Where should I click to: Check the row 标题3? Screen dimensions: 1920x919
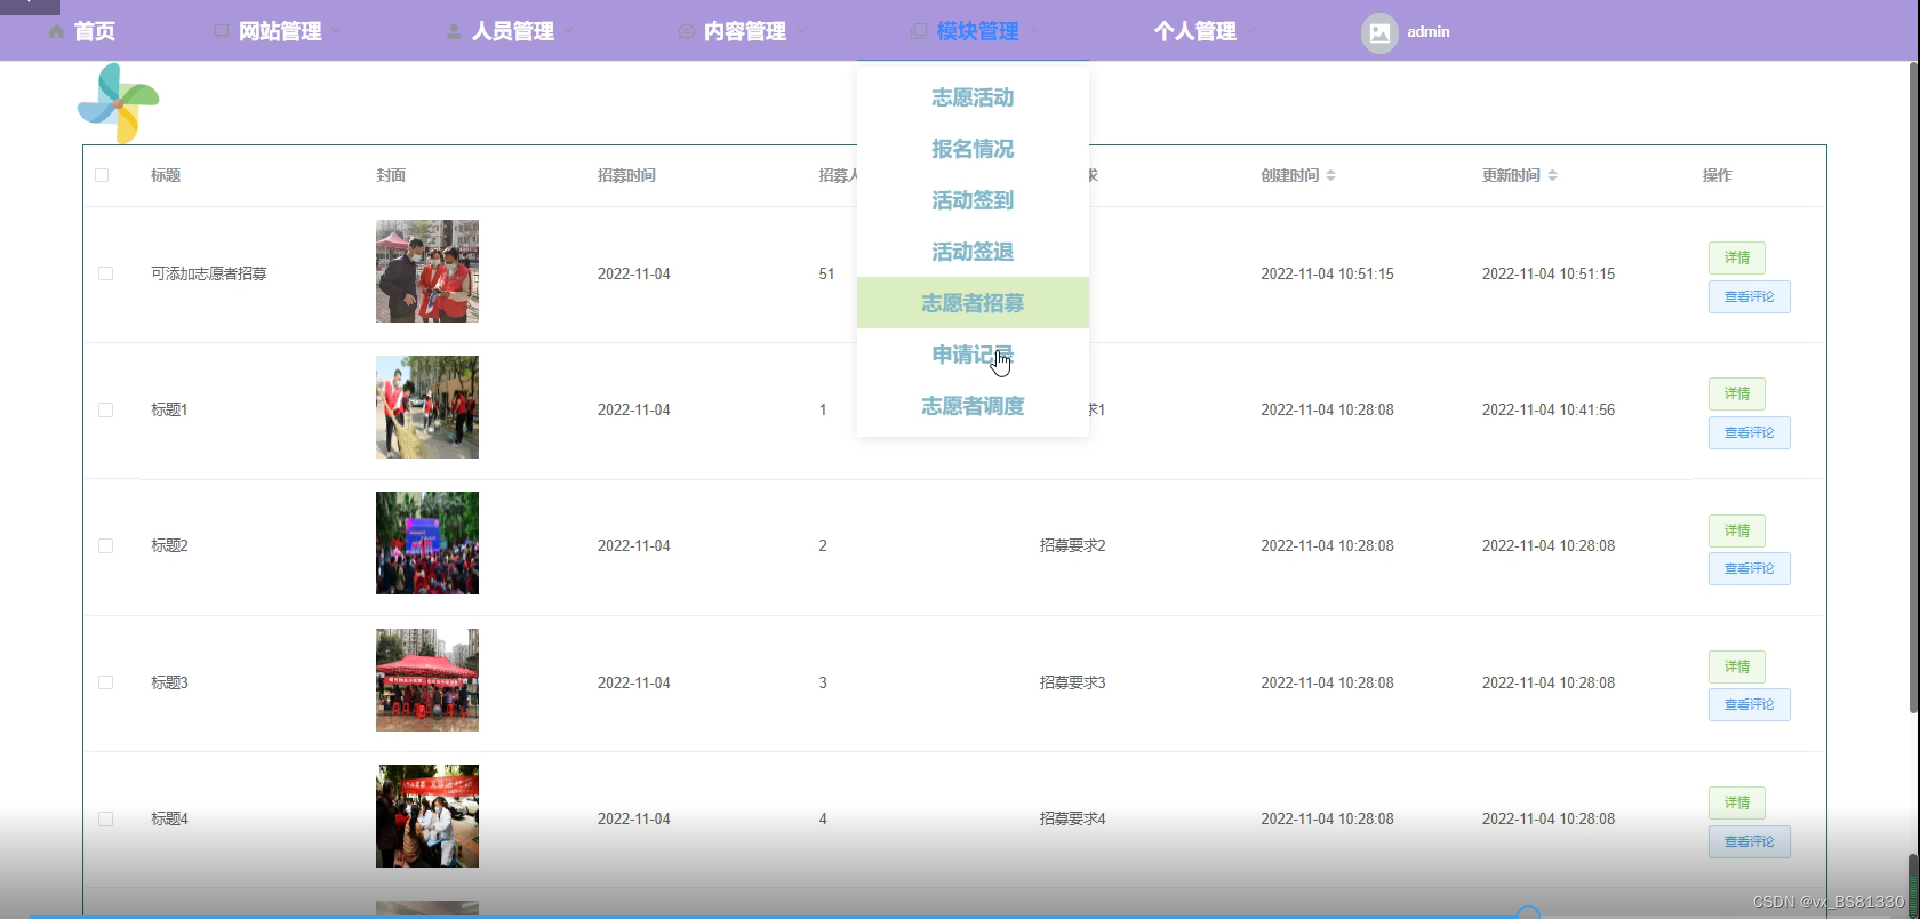105,683
